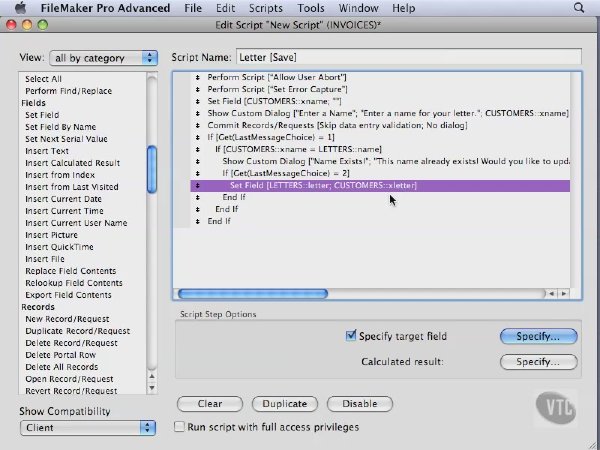Select Insert Calculated Result step
600x450 pixels.
(72, 163)
